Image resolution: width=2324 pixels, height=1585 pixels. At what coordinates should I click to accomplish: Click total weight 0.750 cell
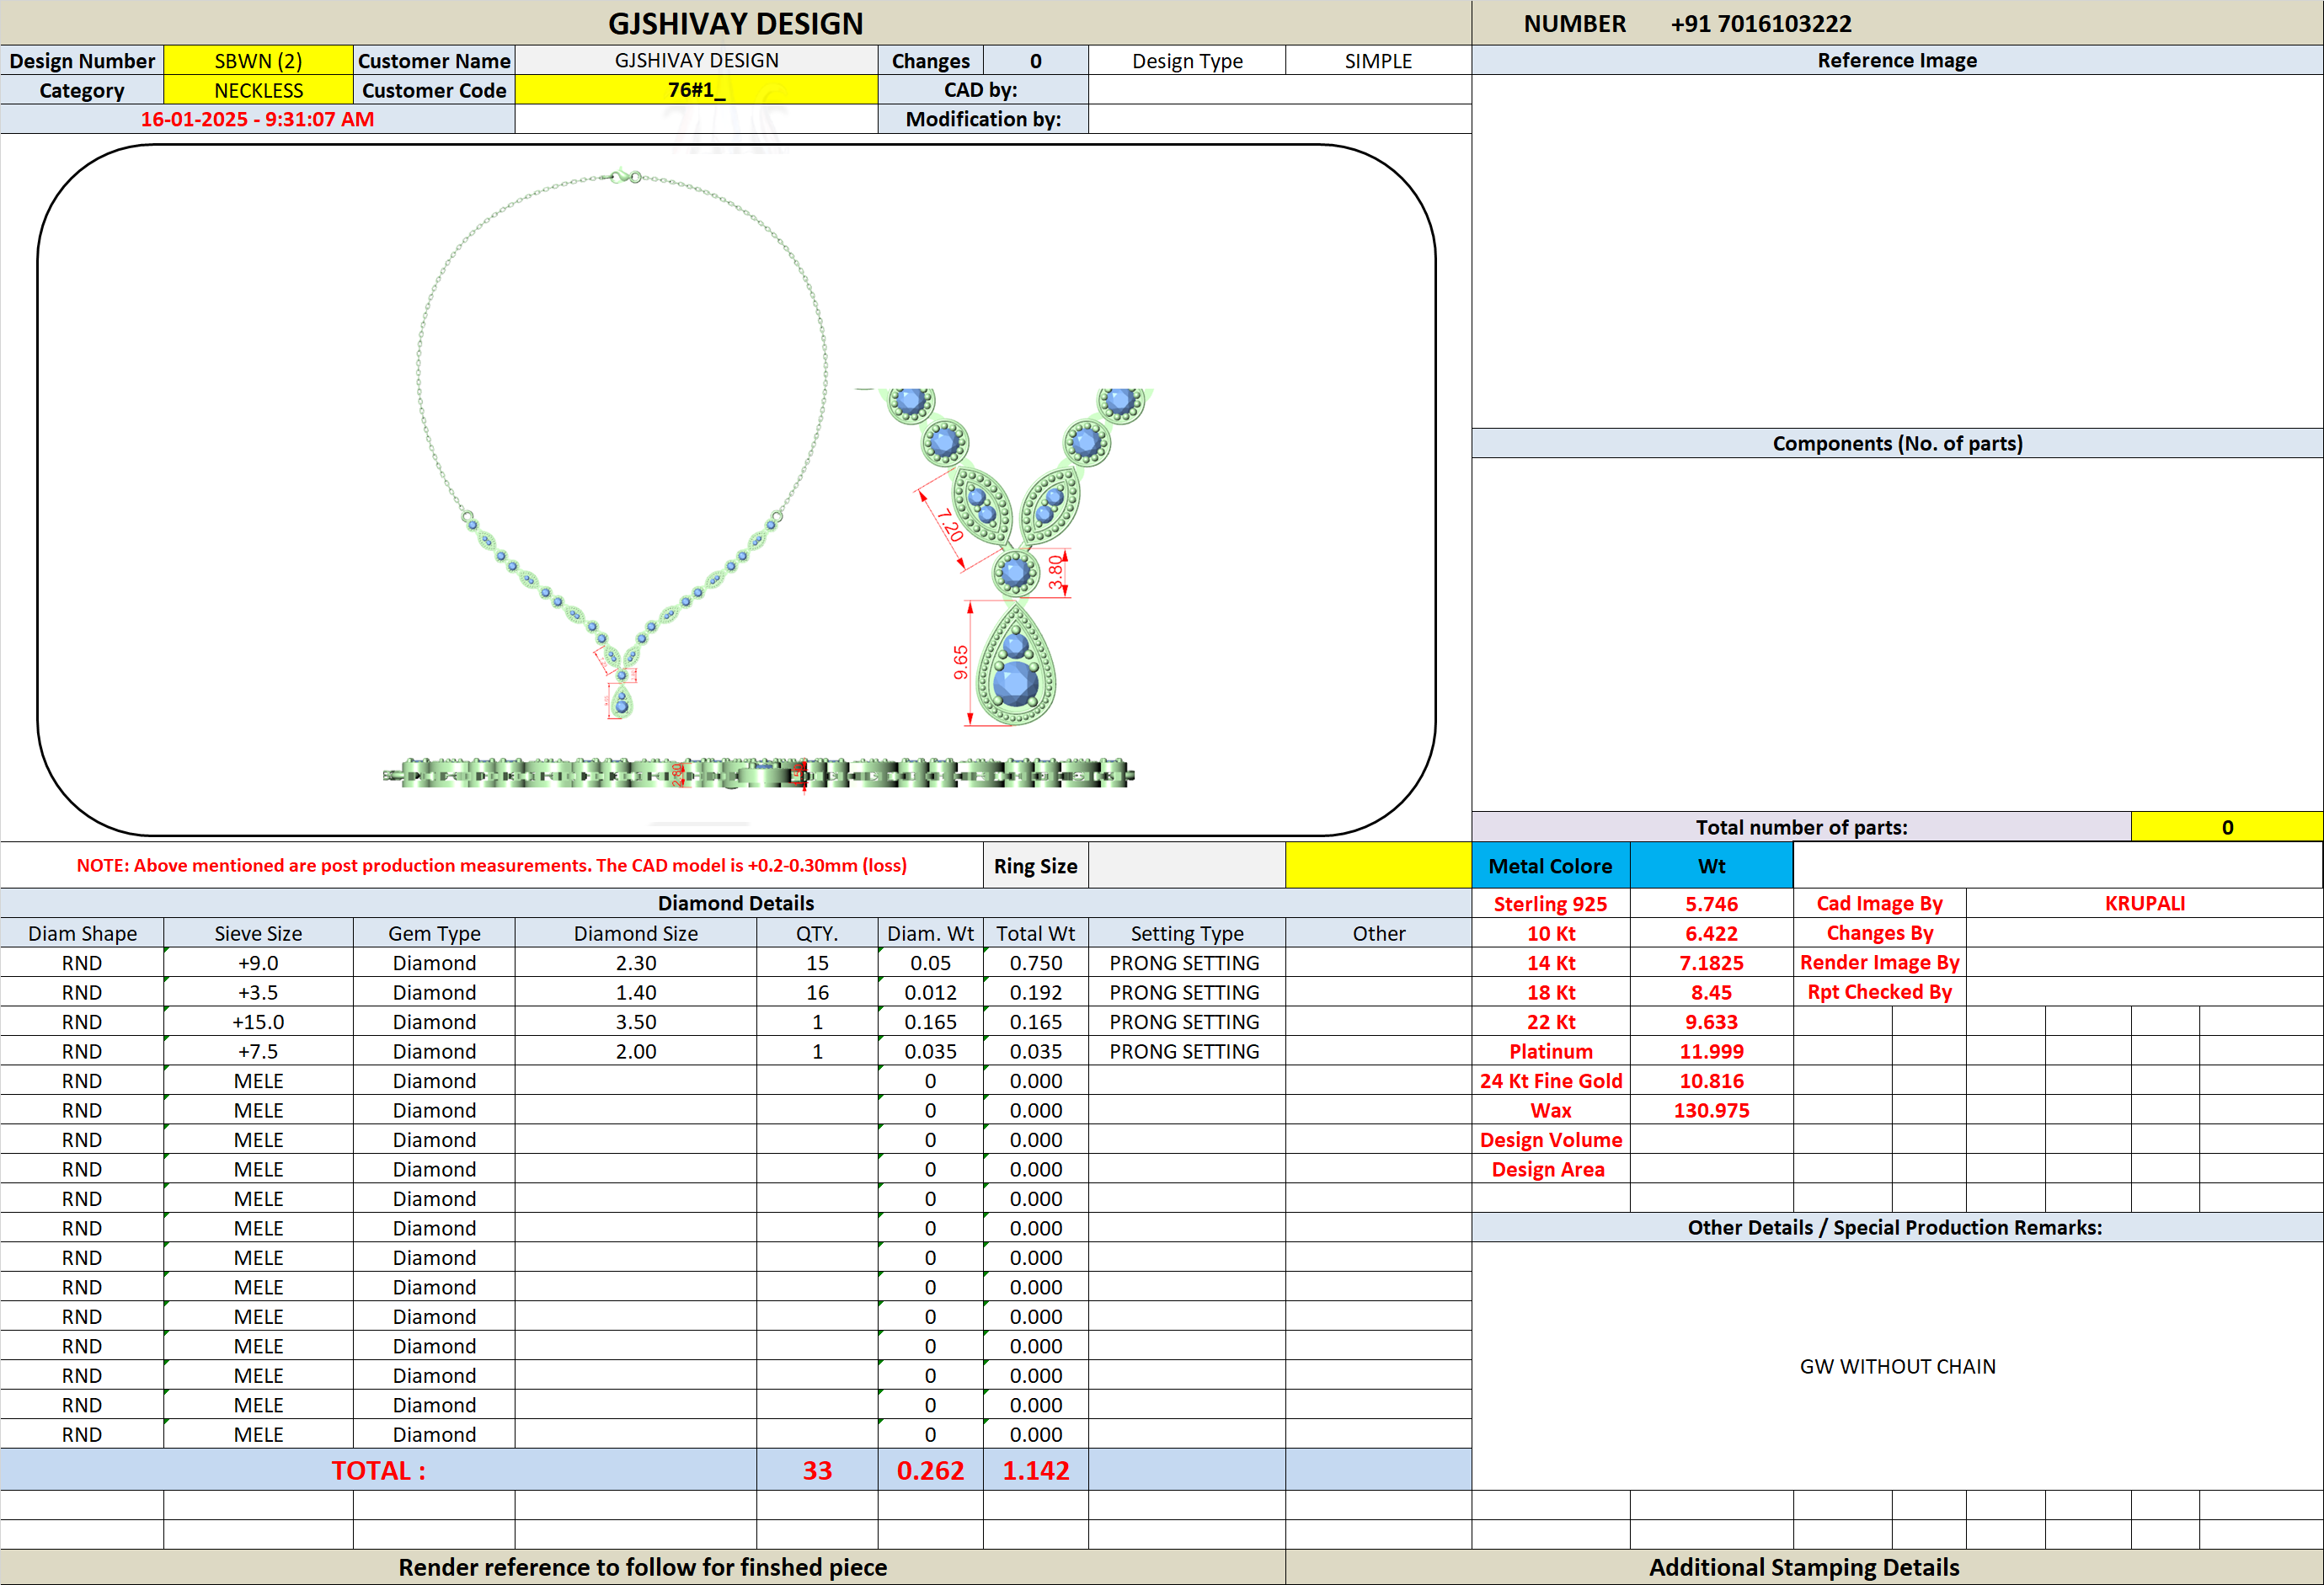tap(1035, 962)
